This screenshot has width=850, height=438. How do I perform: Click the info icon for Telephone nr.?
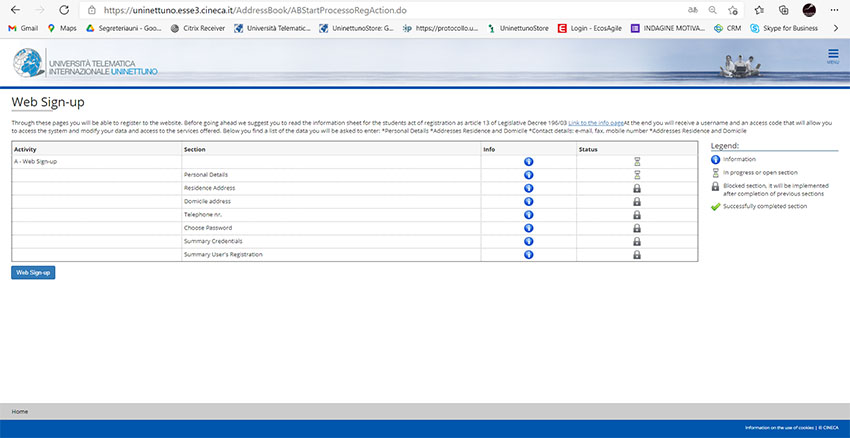tap(528, 215)
